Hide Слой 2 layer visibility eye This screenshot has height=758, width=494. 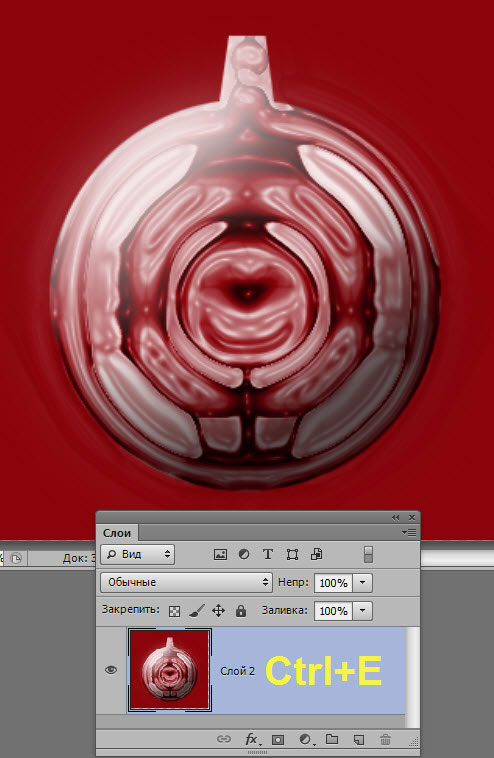tap(111, 670)
